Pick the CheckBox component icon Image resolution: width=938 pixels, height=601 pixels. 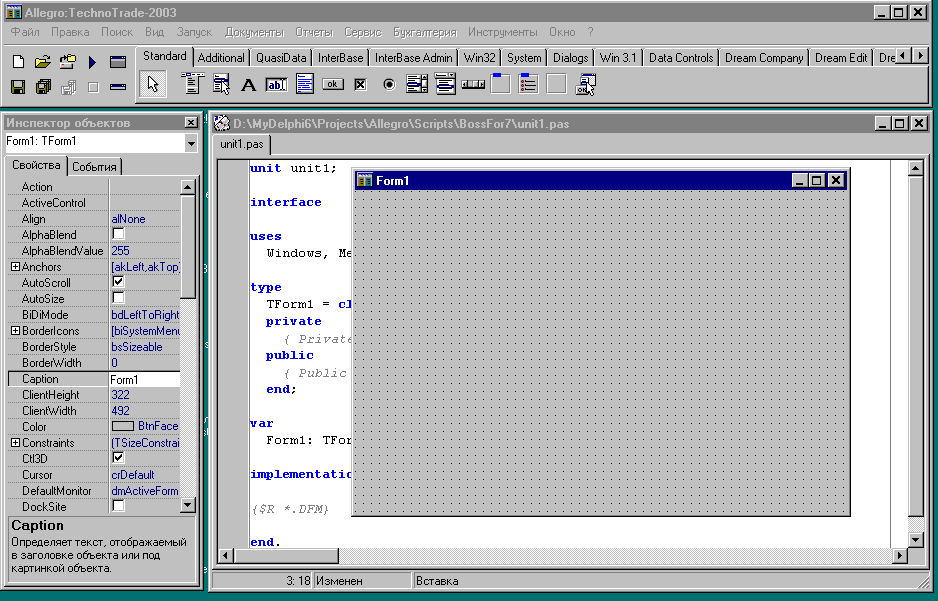click(x=360, y=84)
